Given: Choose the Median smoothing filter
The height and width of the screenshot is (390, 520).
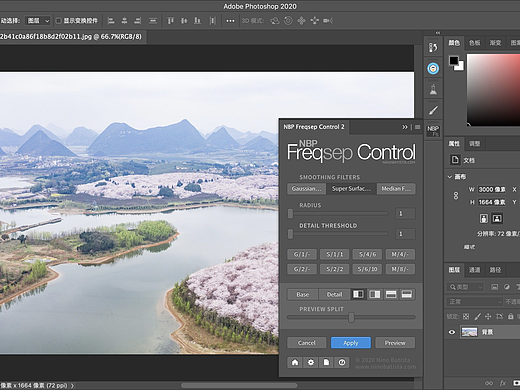Looking at the screenshot, I should [x=396, y=189].
